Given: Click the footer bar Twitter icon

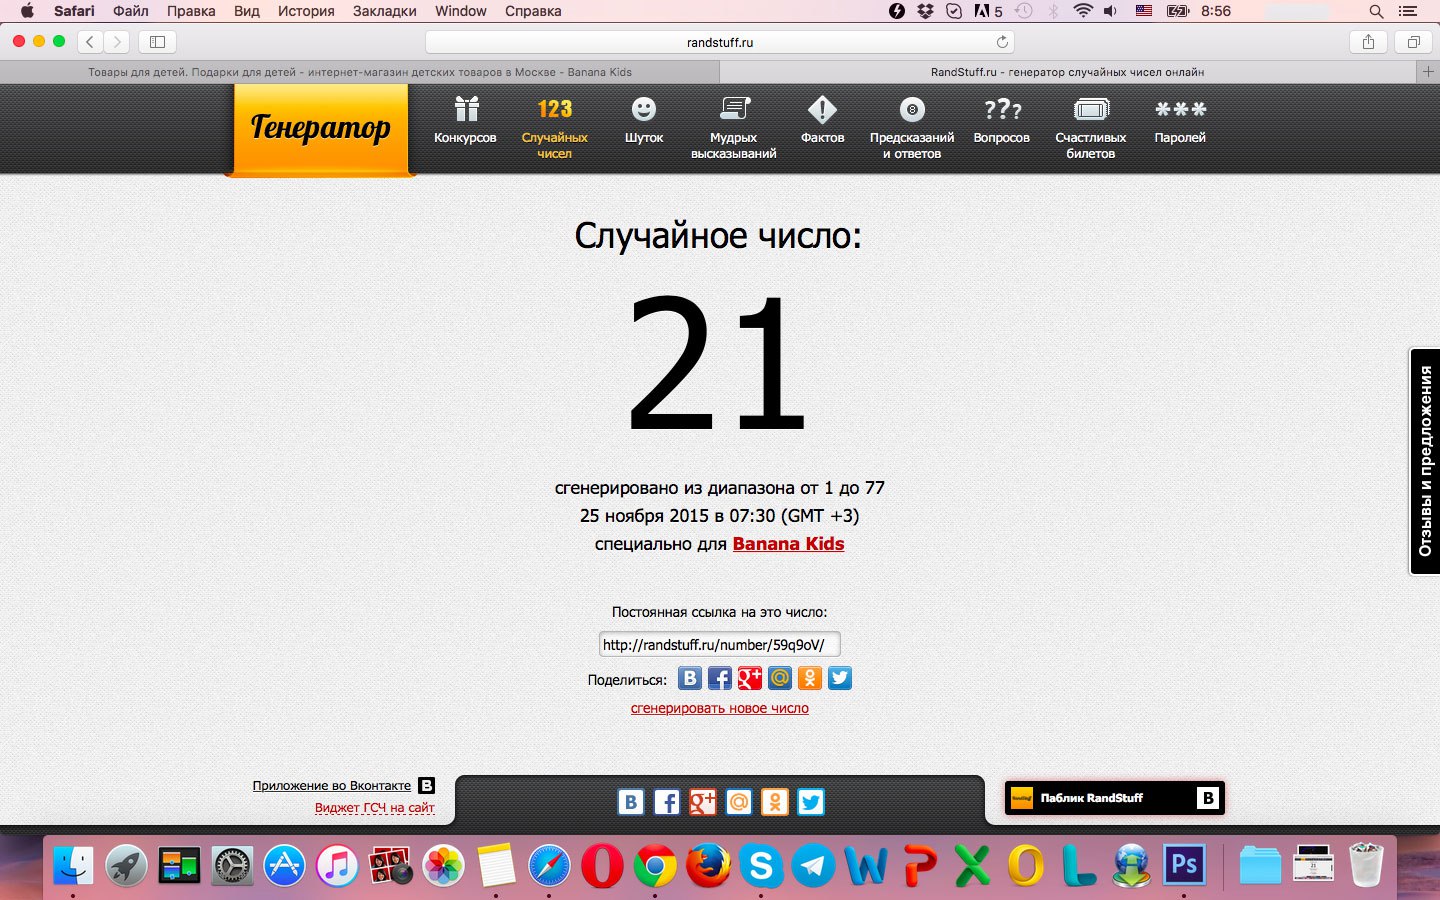Looking at the screenshot, I should point(811,802).
